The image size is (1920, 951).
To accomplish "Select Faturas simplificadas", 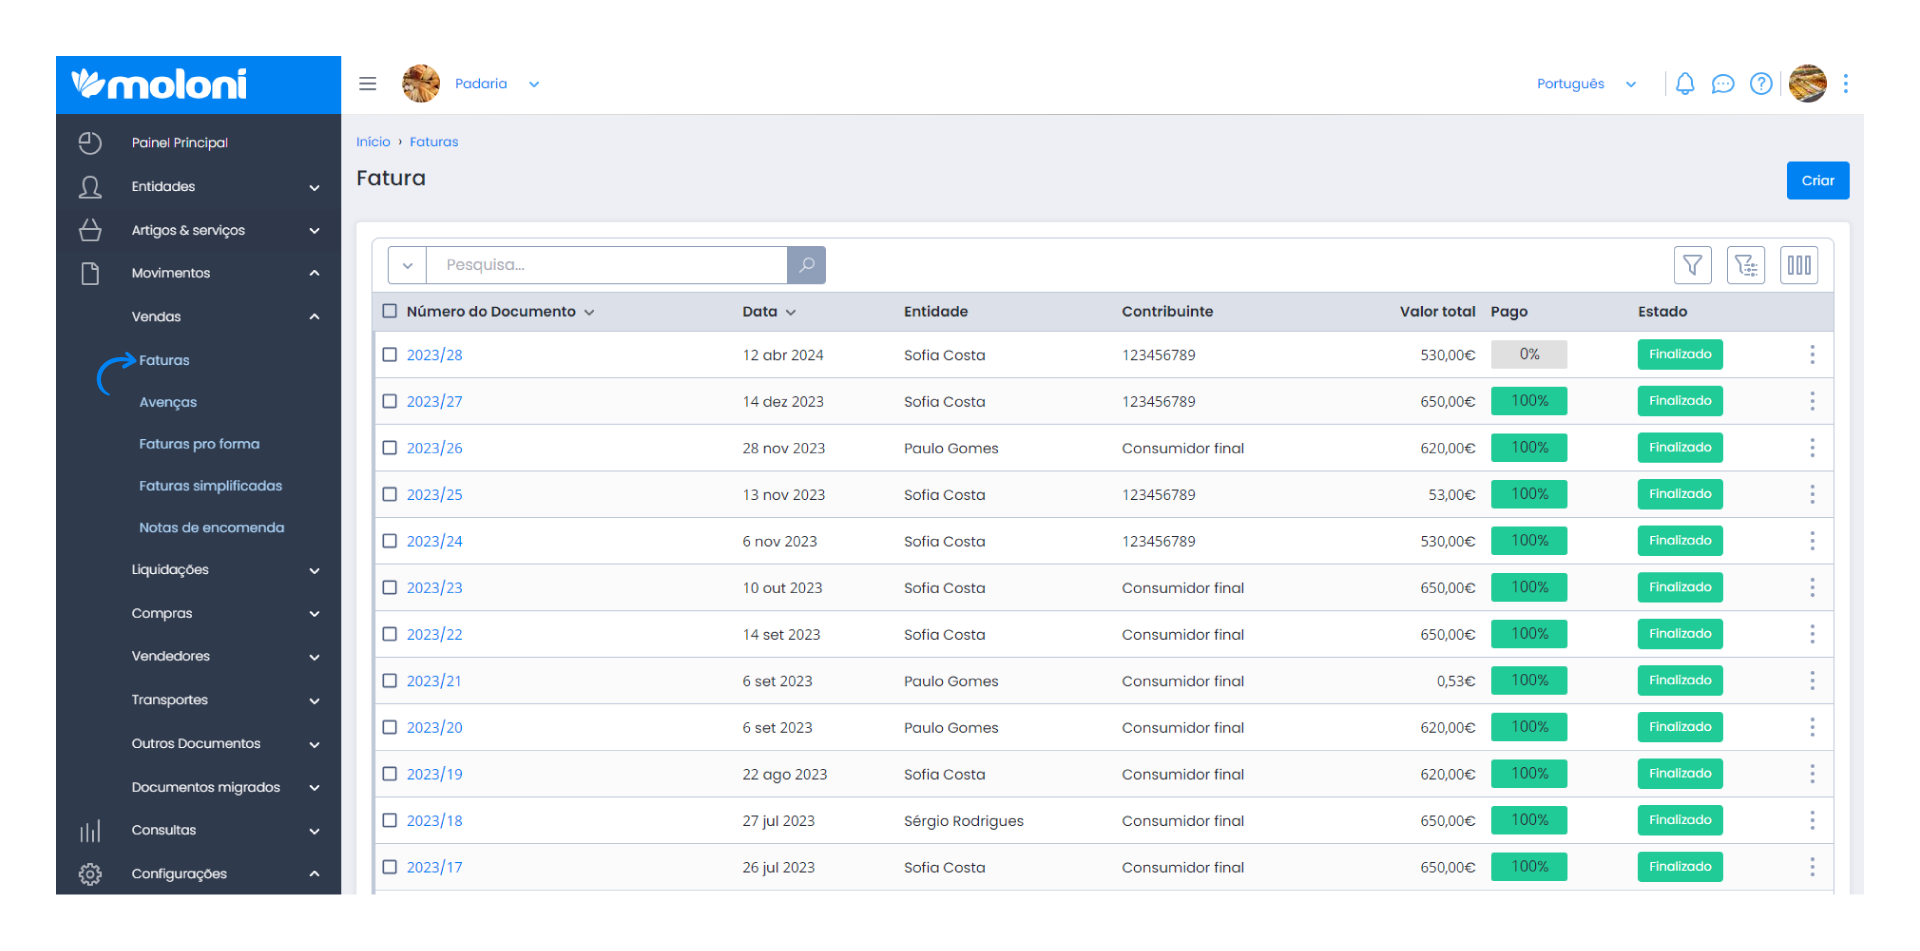I will click(210, 486).
